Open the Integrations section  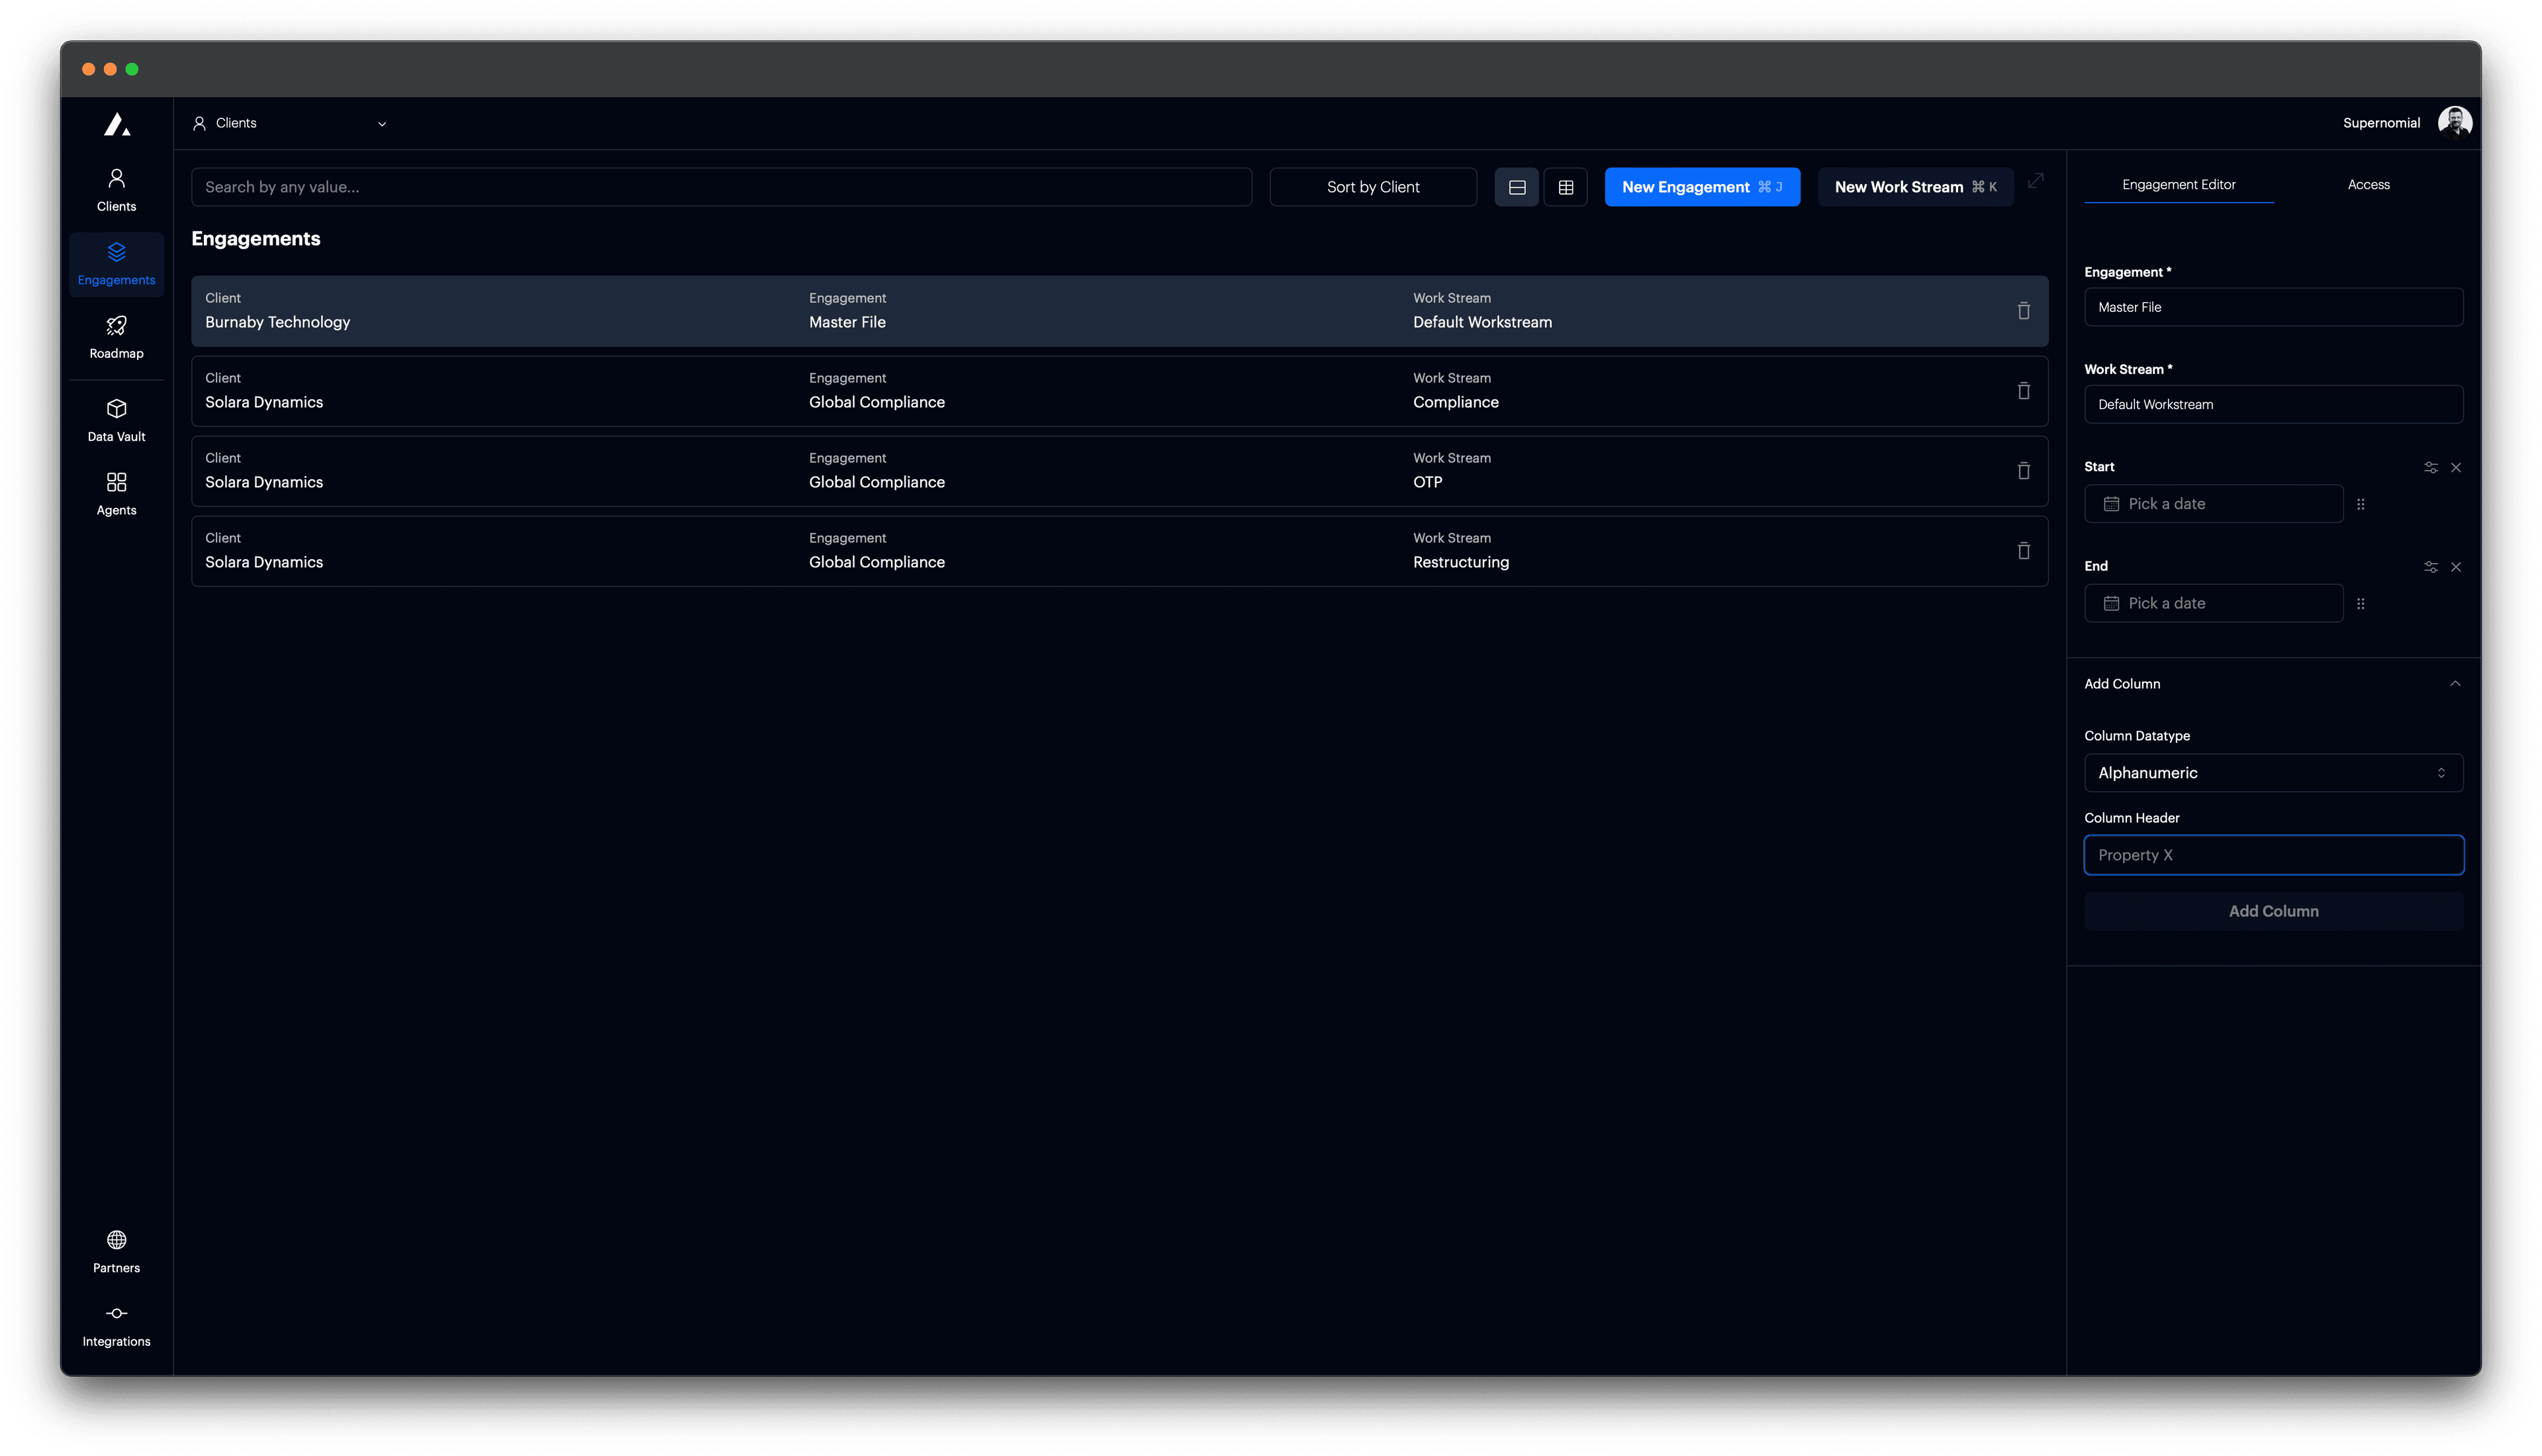(116, 1325)
